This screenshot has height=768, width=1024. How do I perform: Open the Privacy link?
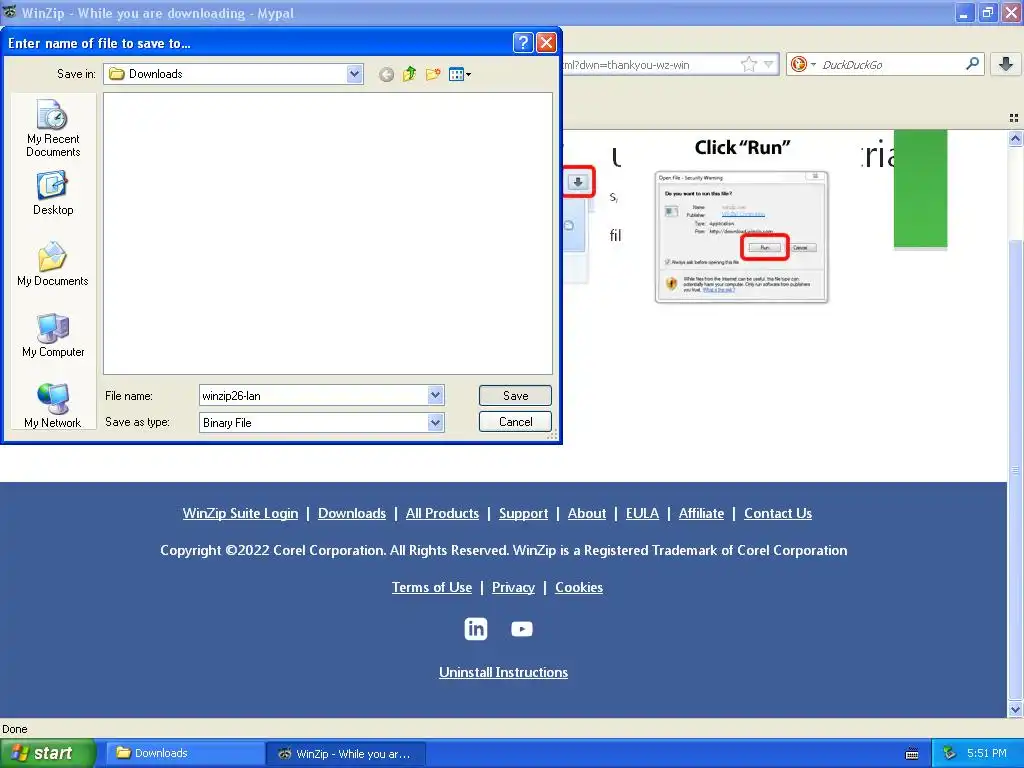click(513, 587)
